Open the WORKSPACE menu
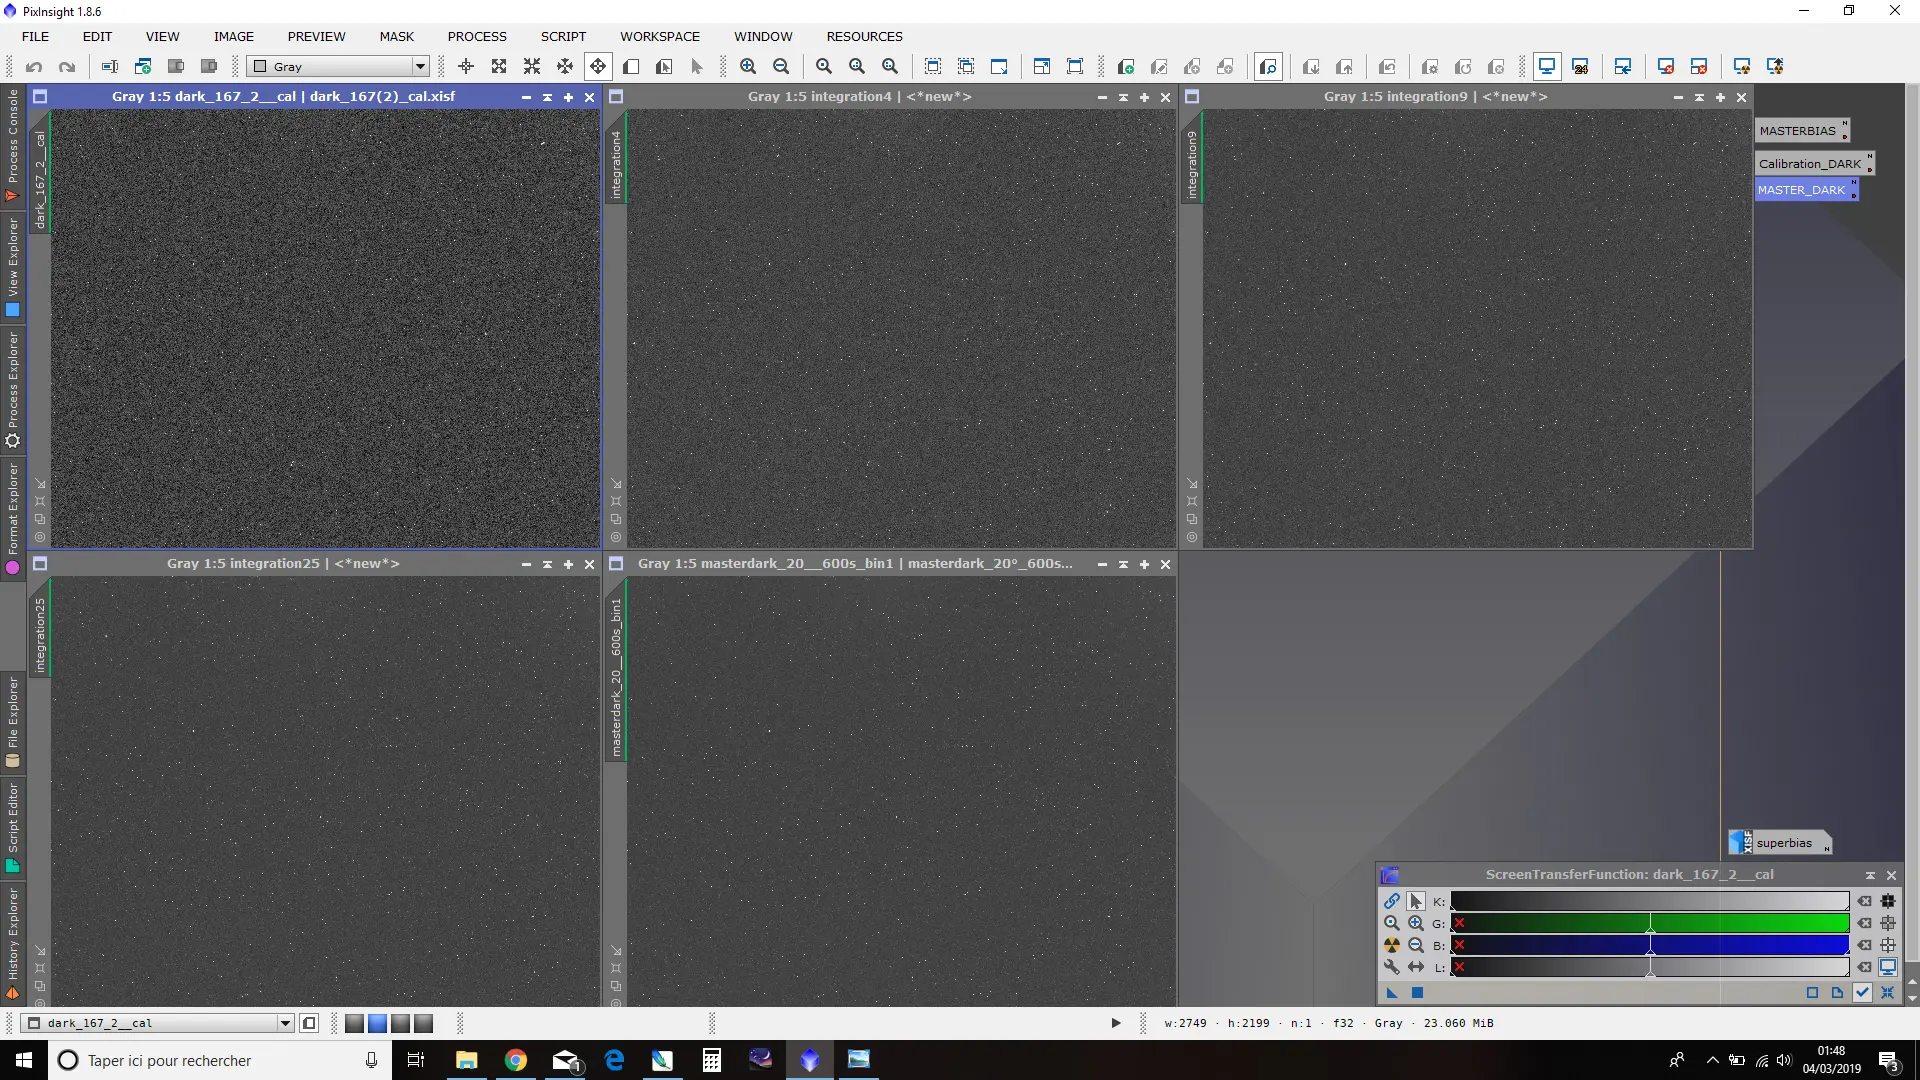The height and width of the screenshot is (1080, 1920). click(x=660, y=36)
